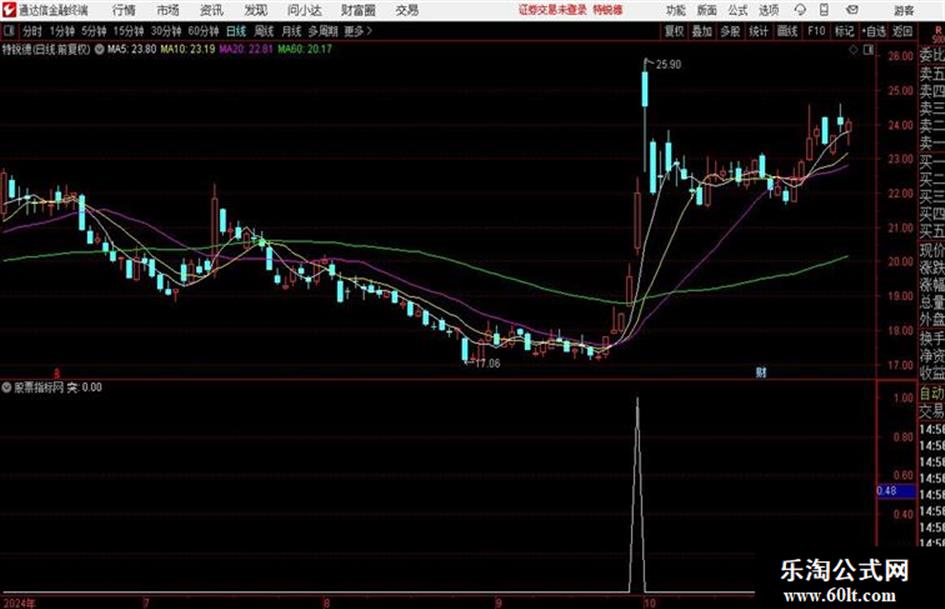Click the 财 marker on the chart

[x=761, y=372]
